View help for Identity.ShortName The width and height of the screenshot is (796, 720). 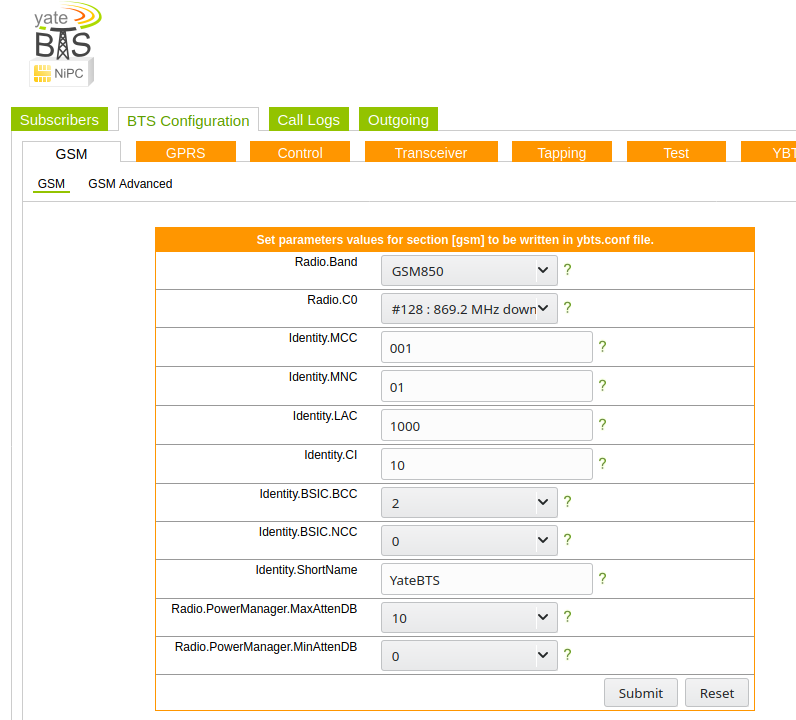(x=602, y=579)
